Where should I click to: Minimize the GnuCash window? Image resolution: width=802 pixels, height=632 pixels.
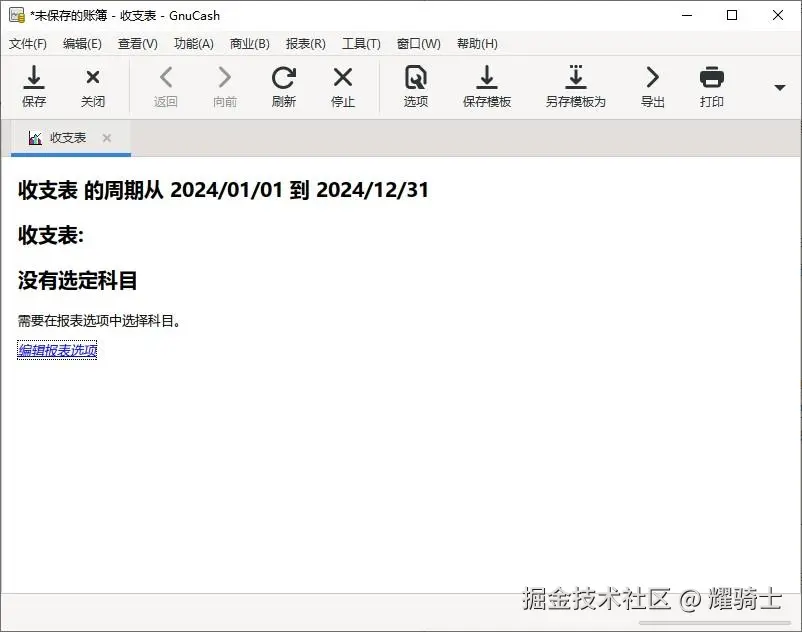687,15
